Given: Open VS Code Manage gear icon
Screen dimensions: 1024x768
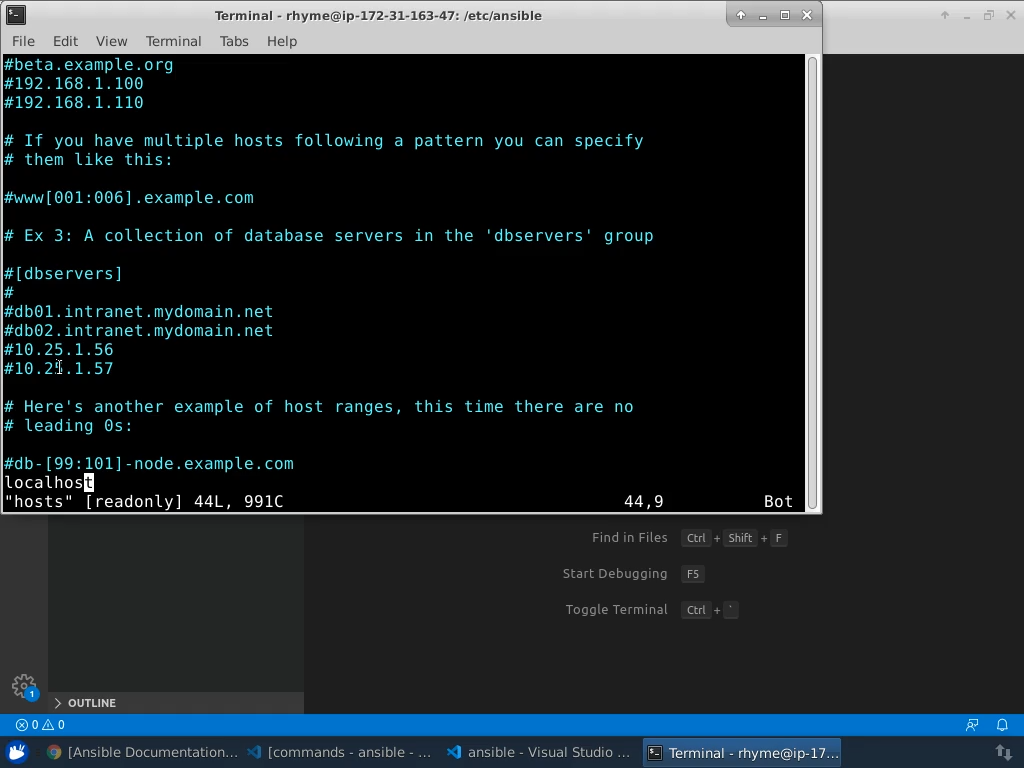Looking at the screenshot, I should click(24, 686).
